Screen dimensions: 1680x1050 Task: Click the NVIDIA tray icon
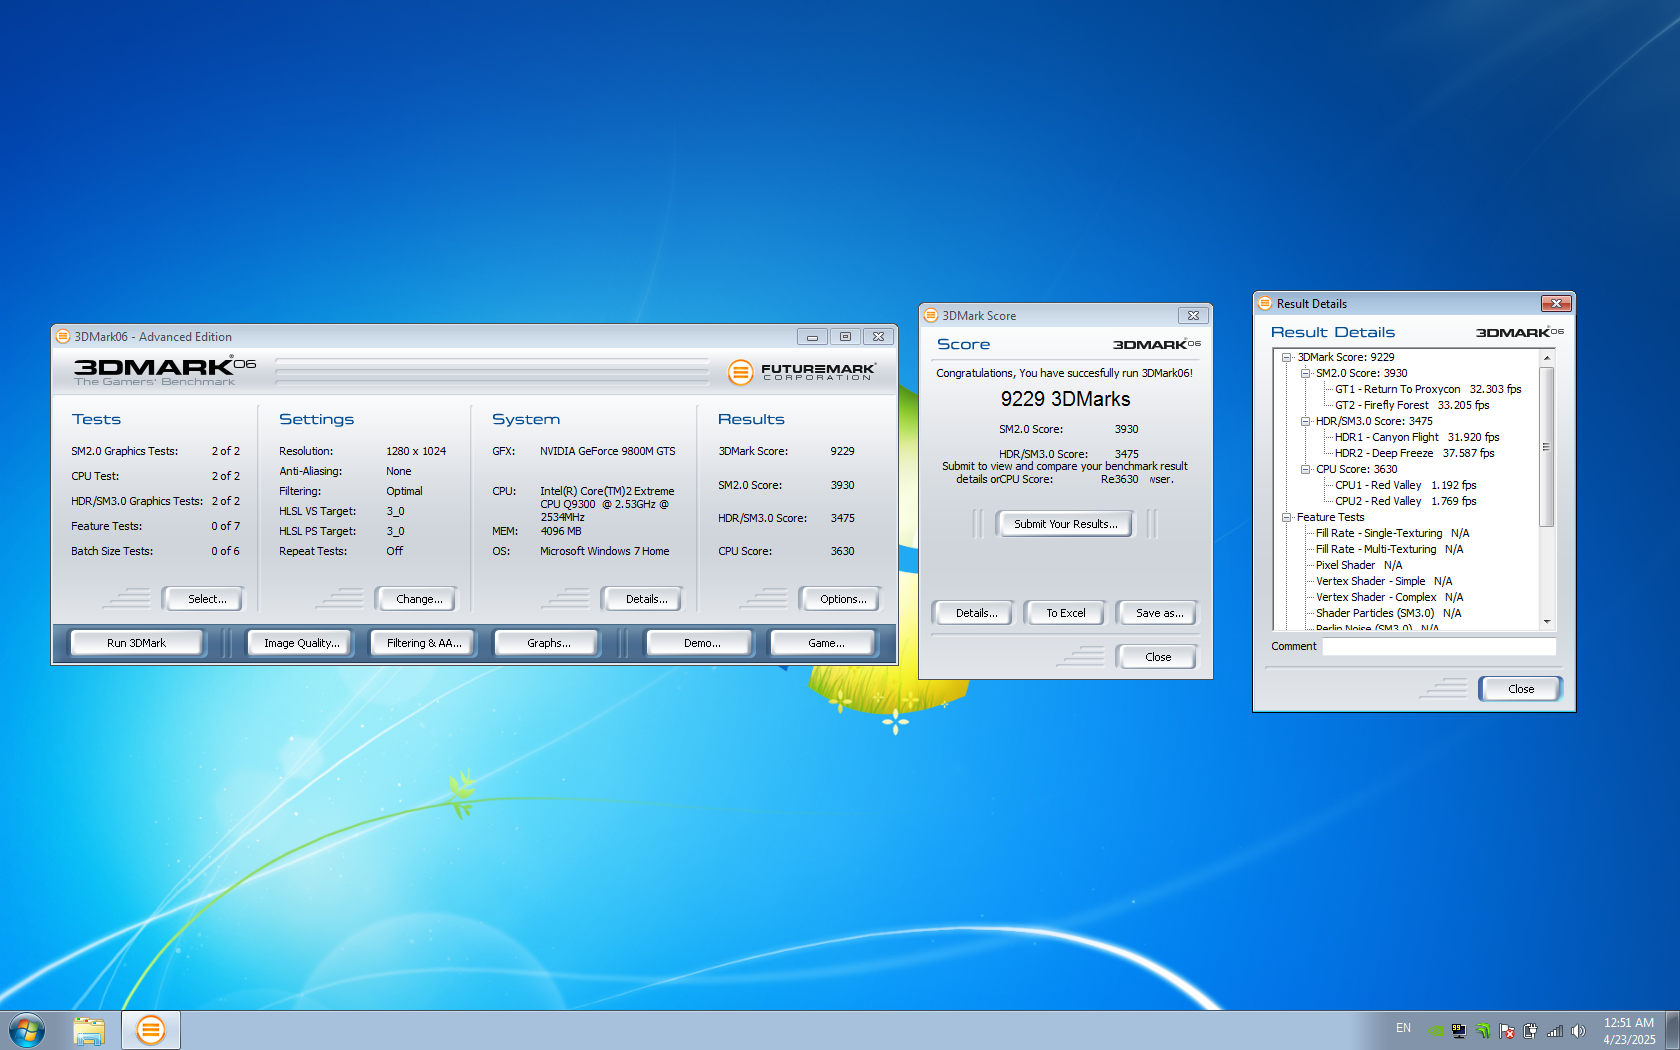[1435, 1030]
